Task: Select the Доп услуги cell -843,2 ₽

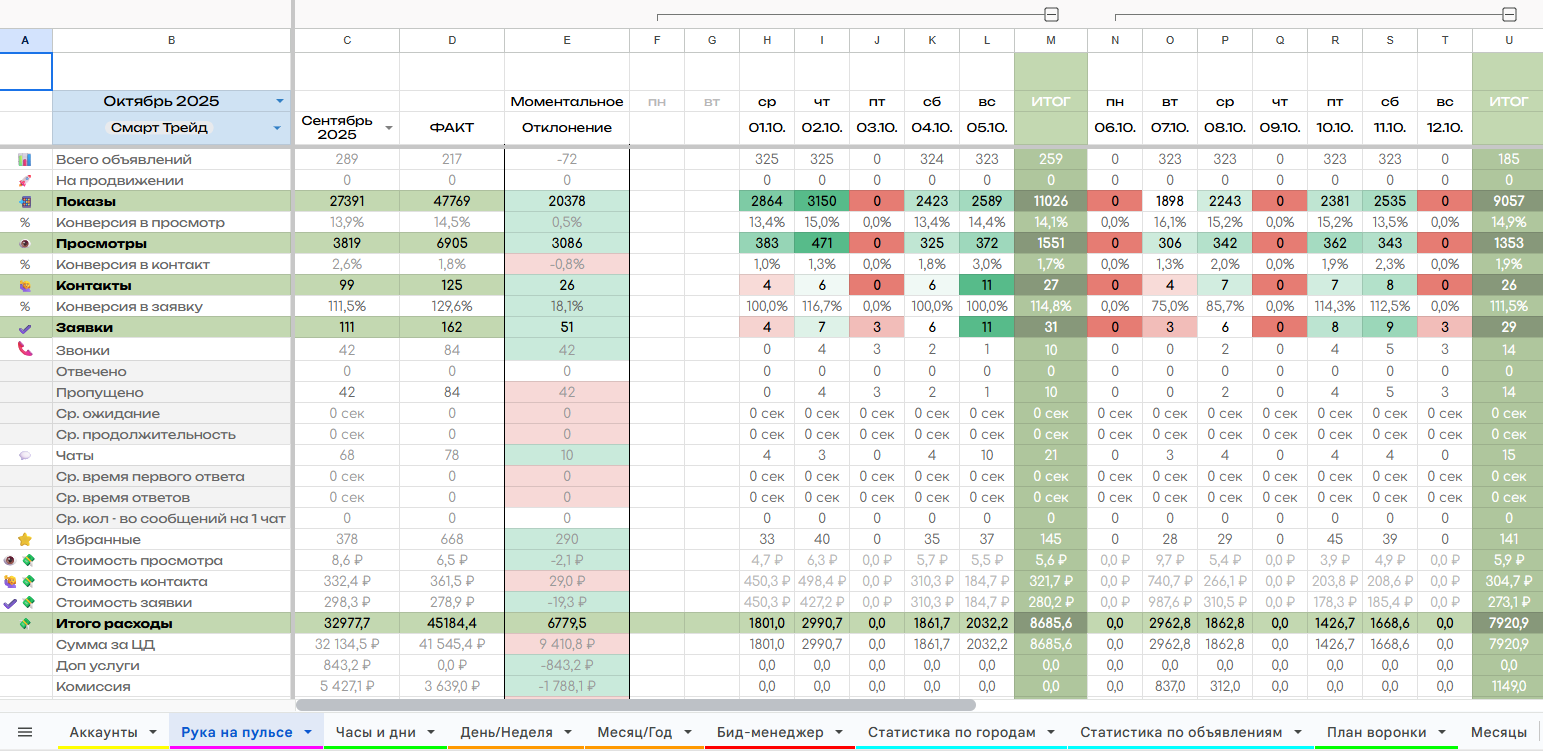Action: (567, 665)
